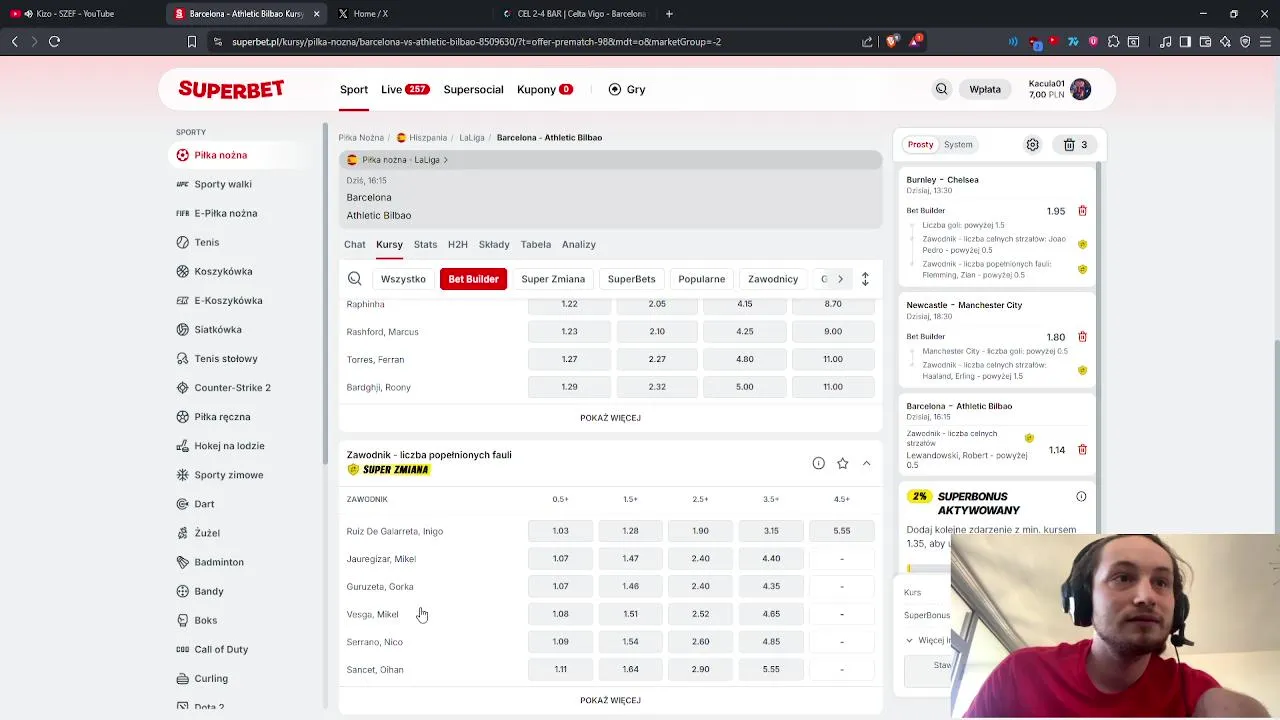Click the user avatar picture
The image size is (1280, 720).
tap(1080, 89)
